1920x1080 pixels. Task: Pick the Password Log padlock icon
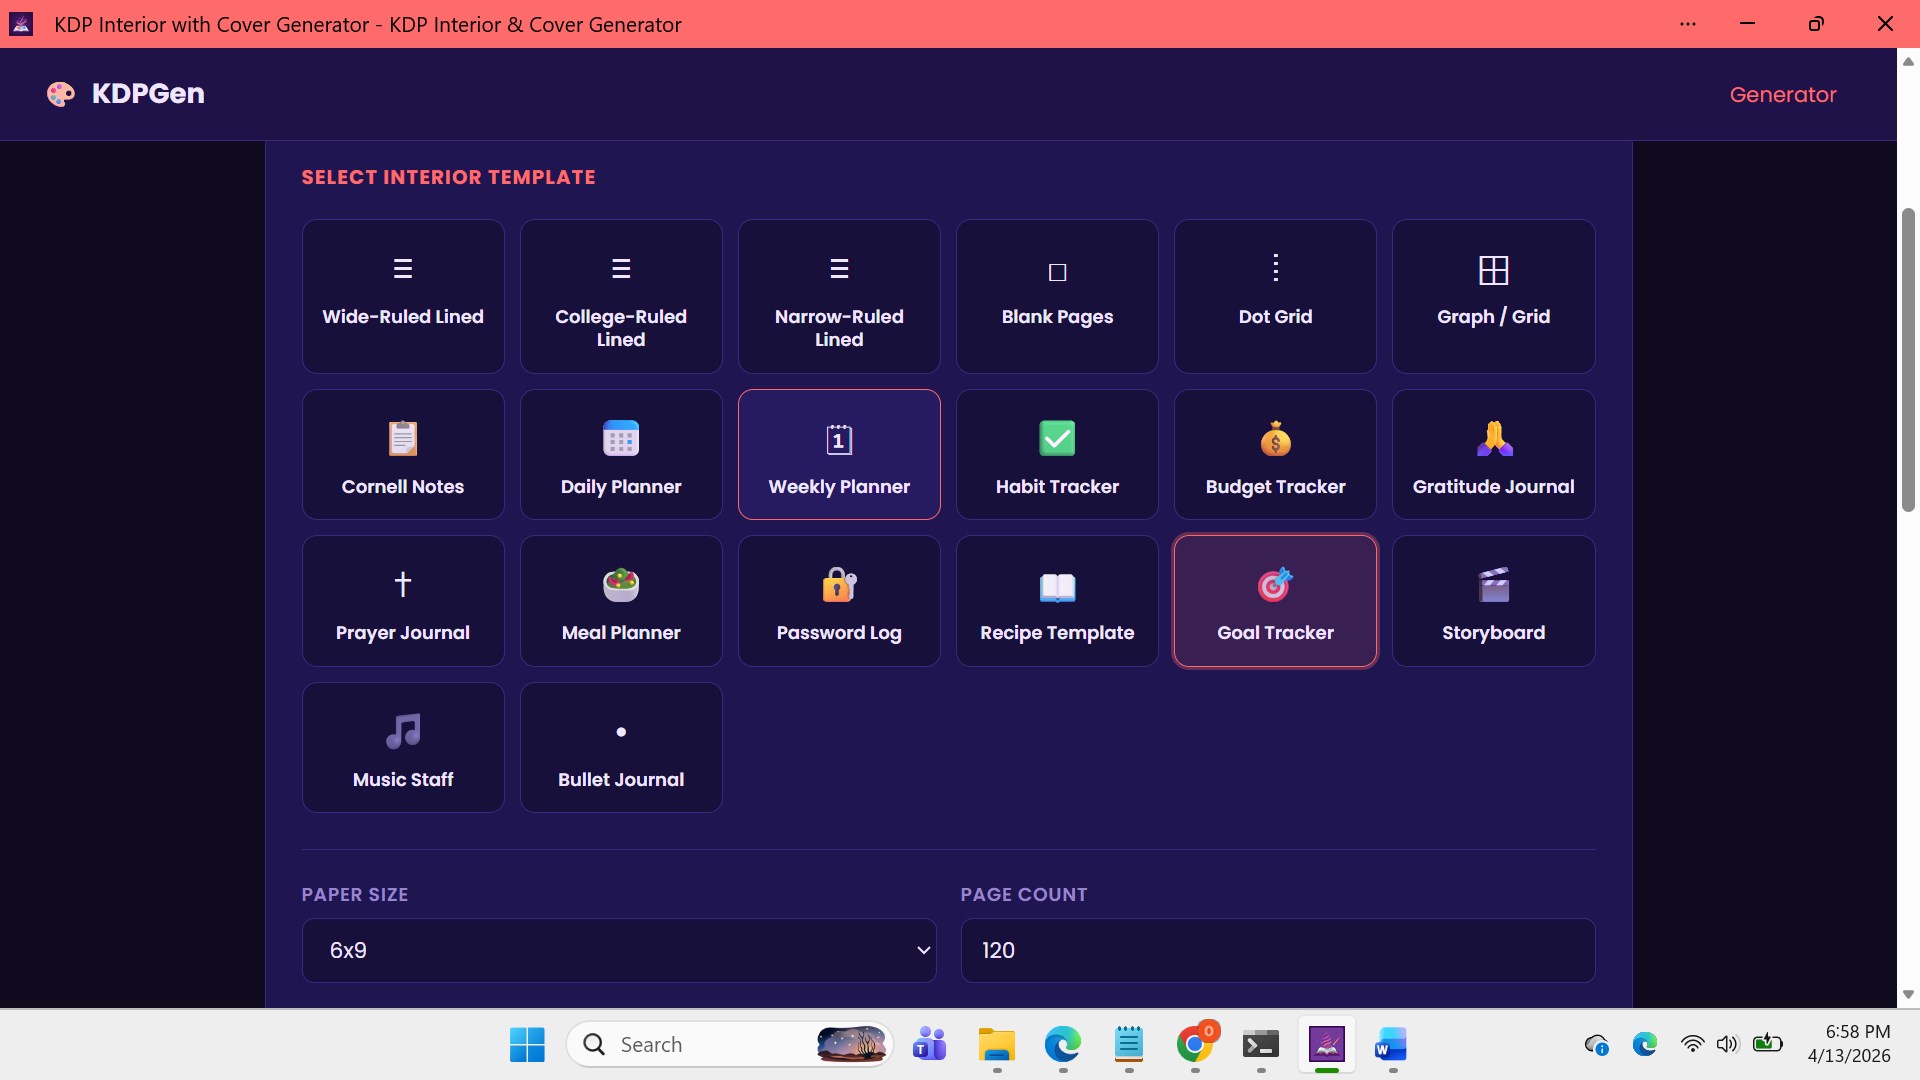[x=839, y=584]
